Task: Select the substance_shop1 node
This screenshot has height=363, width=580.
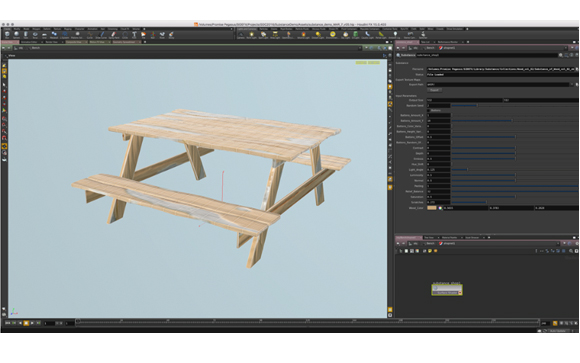Action: point(446,290)
